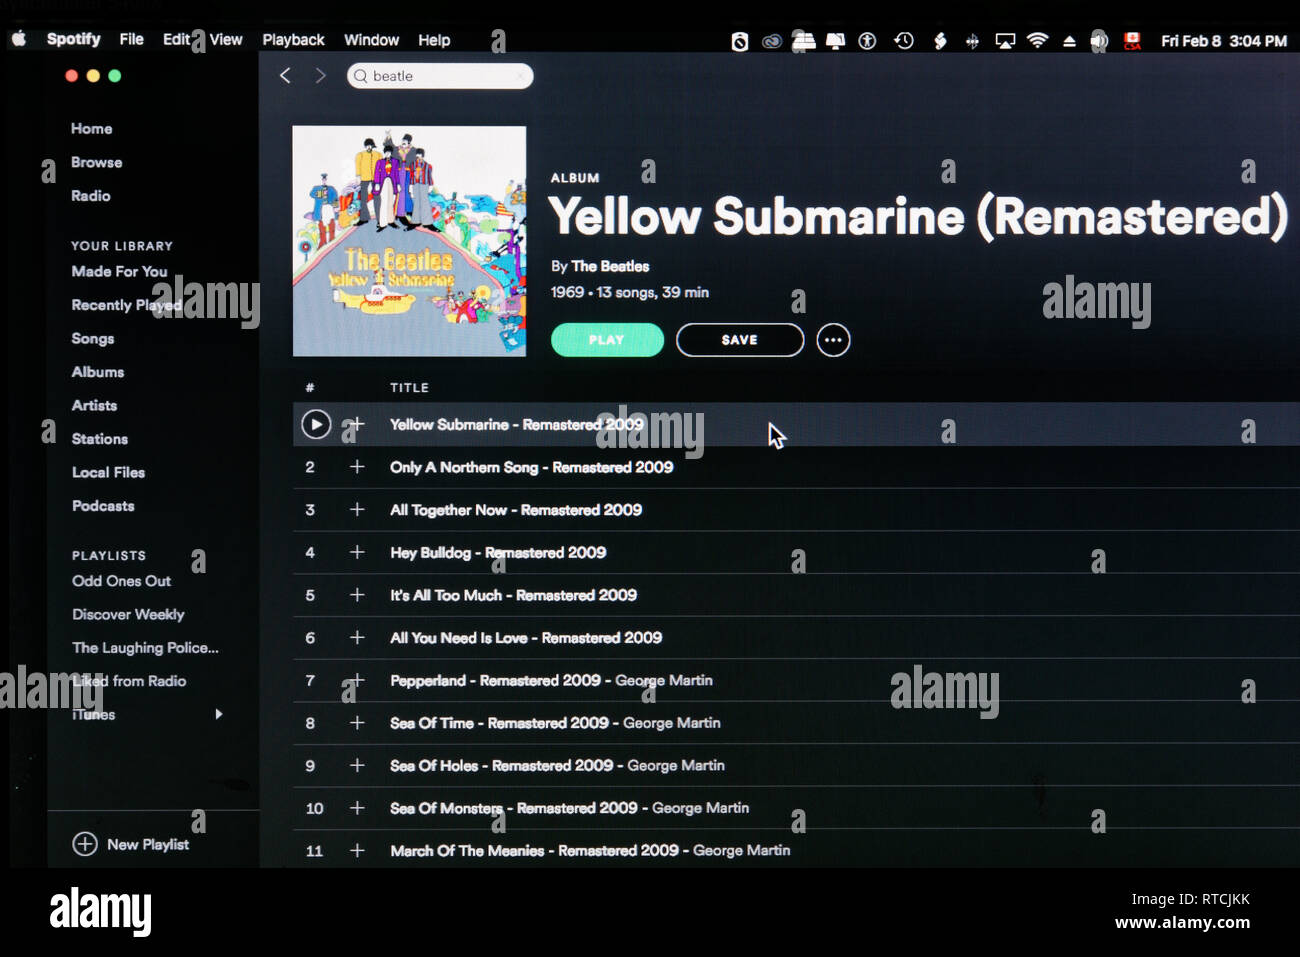Open The Beatles artist page
The height and width of the screenshot is (957, 1300).
tap(610, 266)
